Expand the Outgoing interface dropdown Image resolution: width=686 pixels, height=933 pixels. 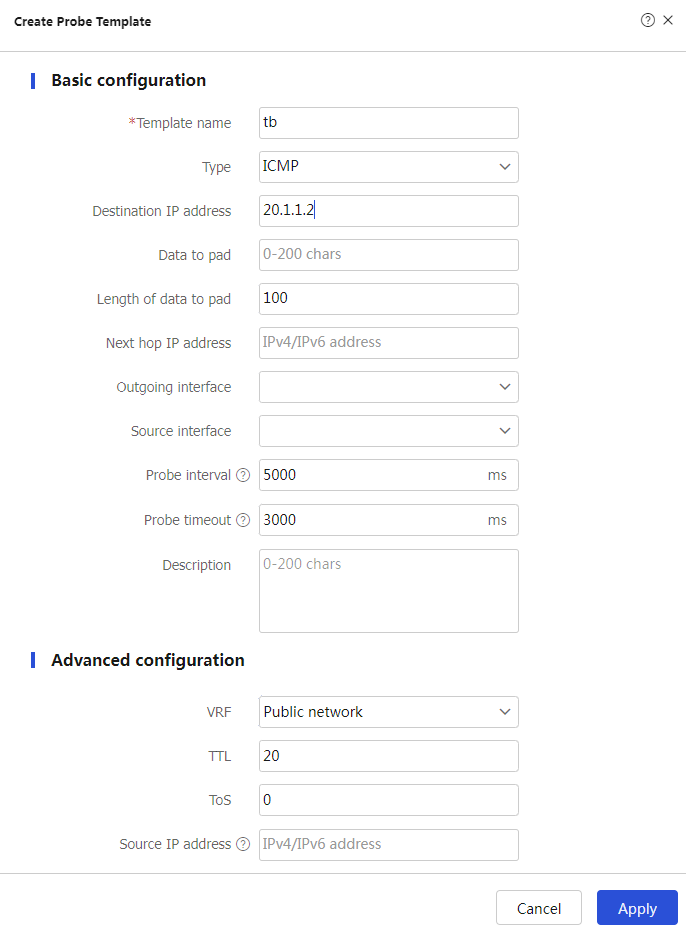point(389,387)
